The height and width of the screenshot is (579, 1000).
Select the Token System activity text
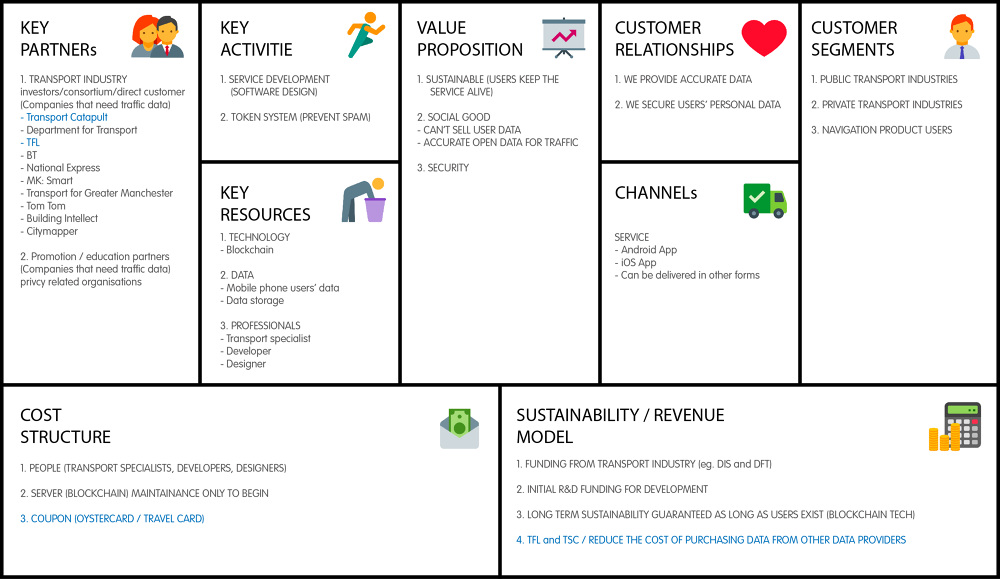click(x=295, y=117)
